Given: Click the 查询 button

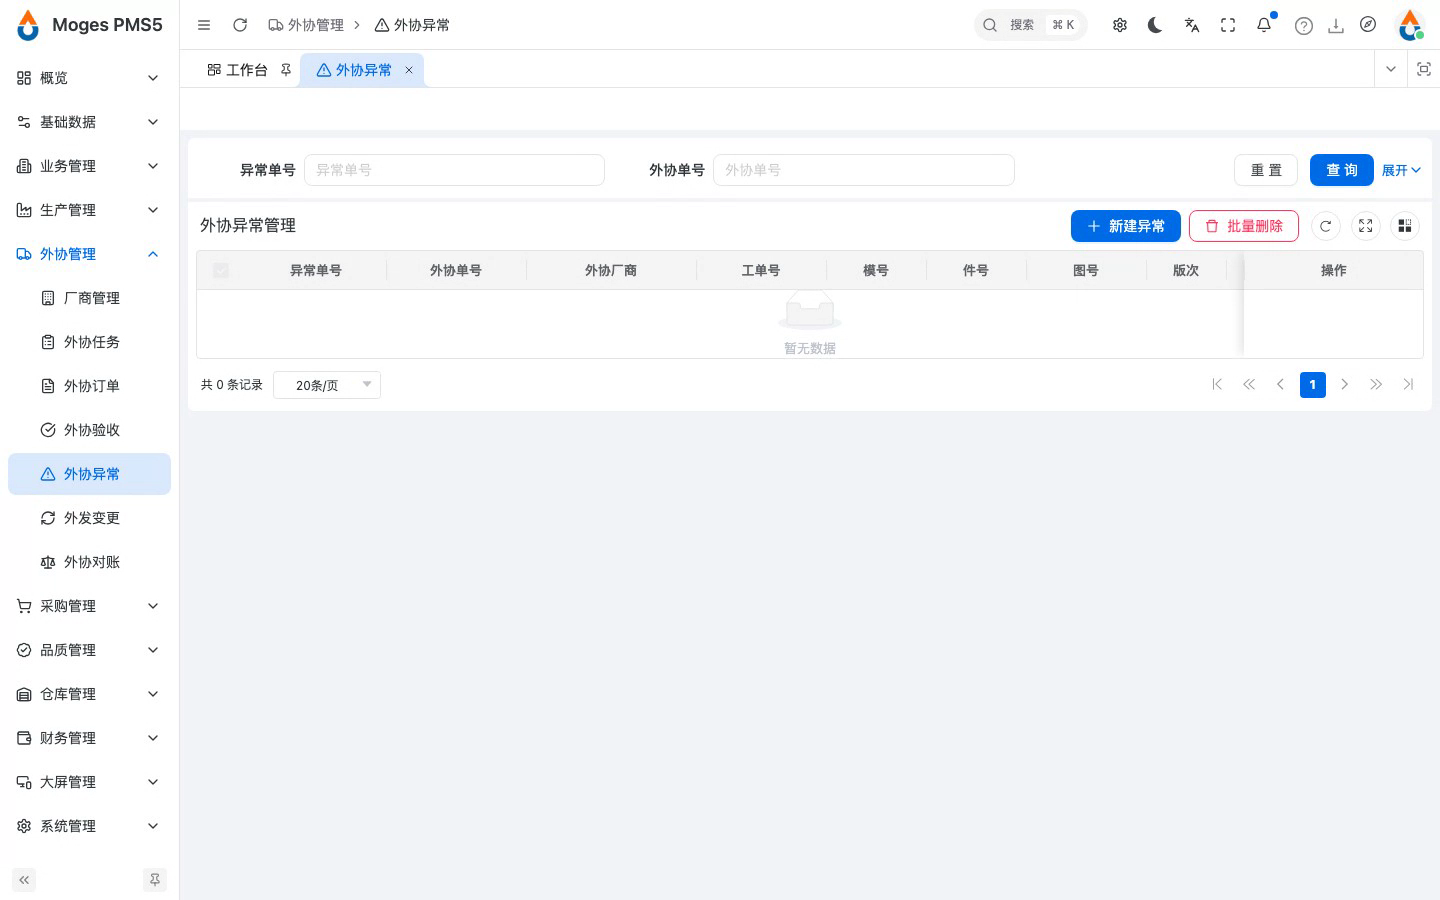Looking at the screenshot, I should click(x=1342, y=170).
